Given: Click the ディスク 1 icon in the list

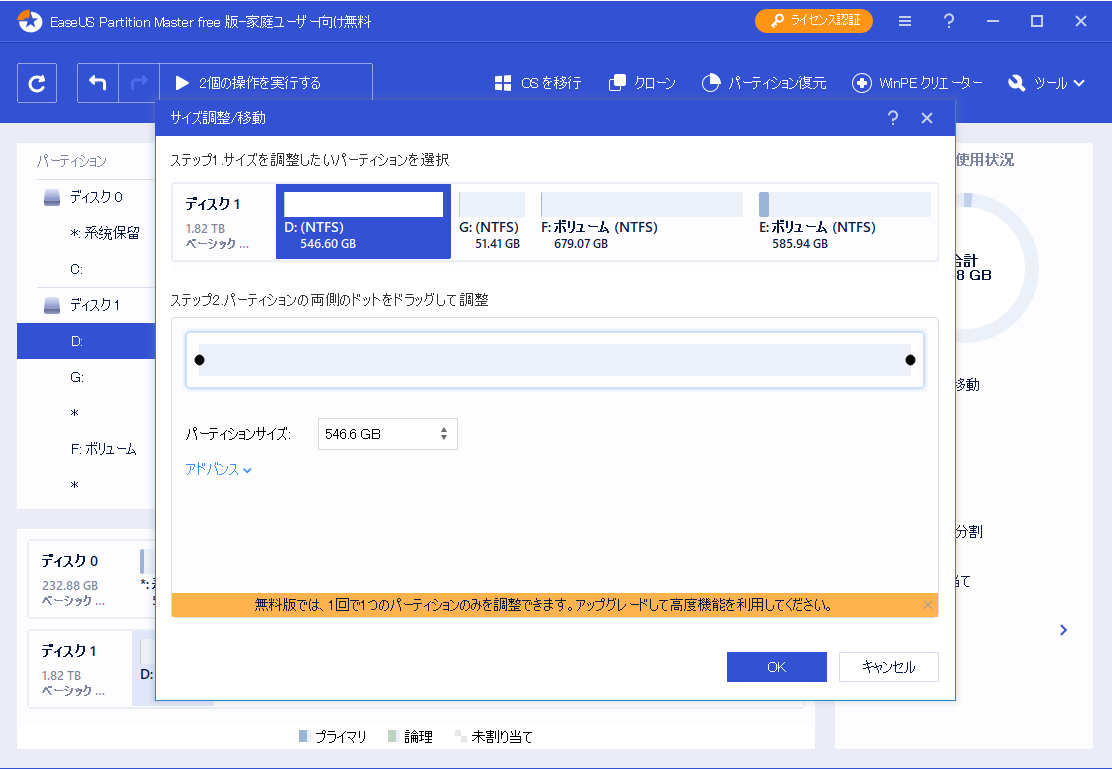Looking at the screenshot, I should [x=52, y=306].
